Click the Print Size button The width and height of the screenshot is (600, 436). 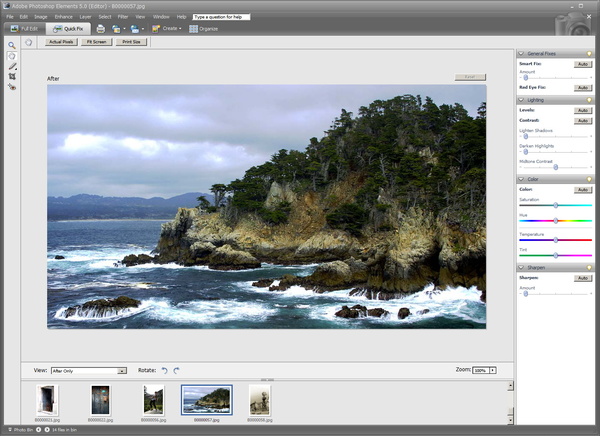click(131, 42)
